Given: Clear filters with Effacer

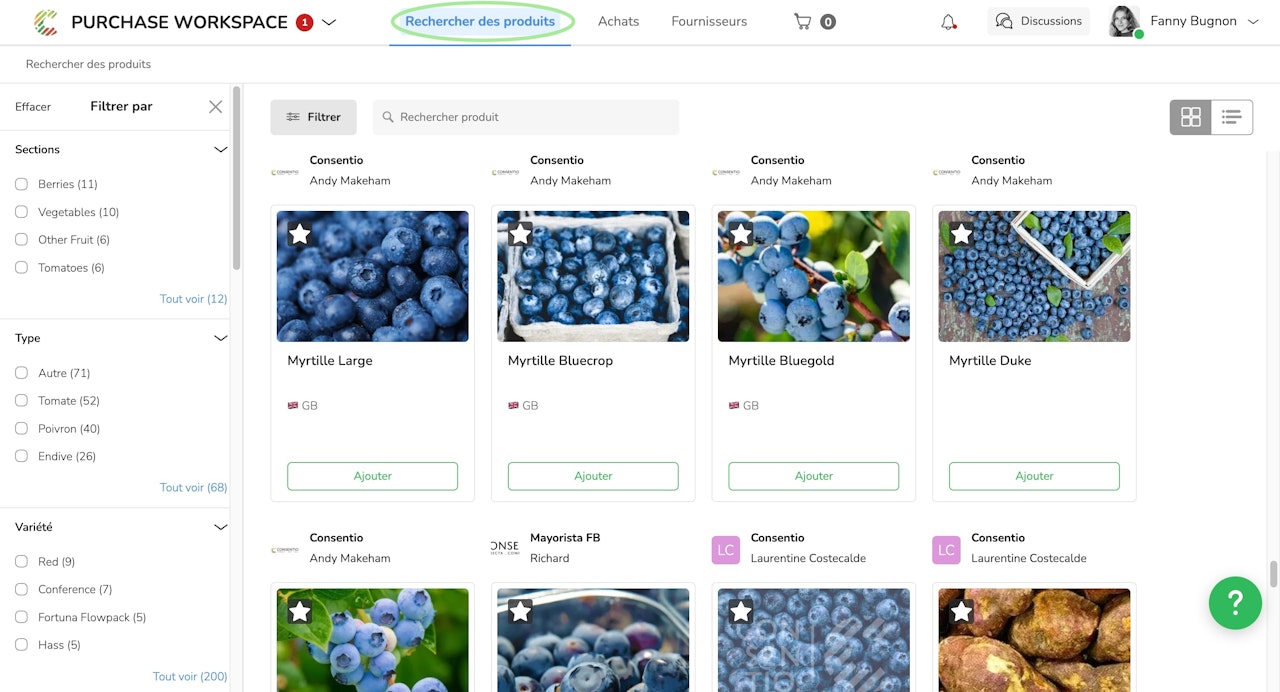Looking at the screenshot, I should pyautogui.click(x=33, y=107).
